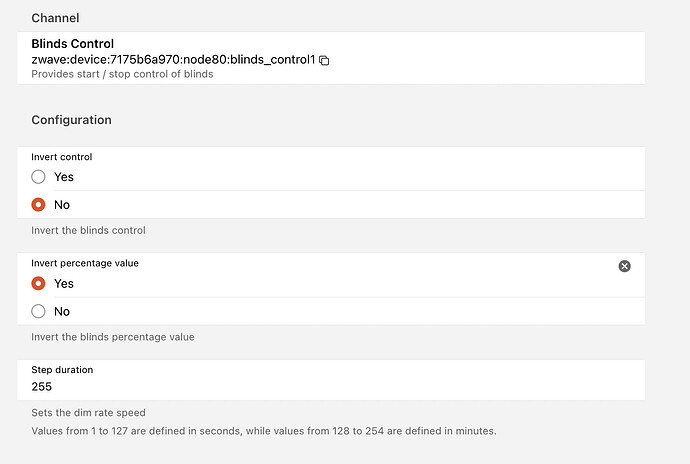Click the 'Invert percentage value' parameter label
The image size is (690, 464).
click(x=85, y=263)
